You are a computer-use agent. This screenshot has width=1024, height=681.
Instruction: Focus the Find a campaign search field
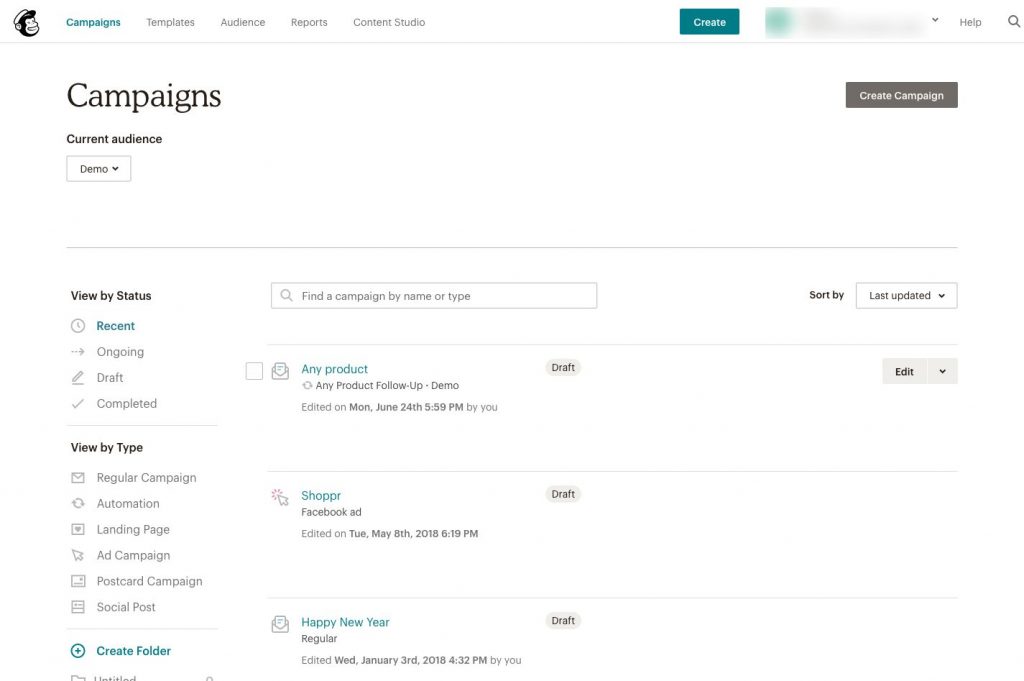pyautogui.click(x=434, y=296)
